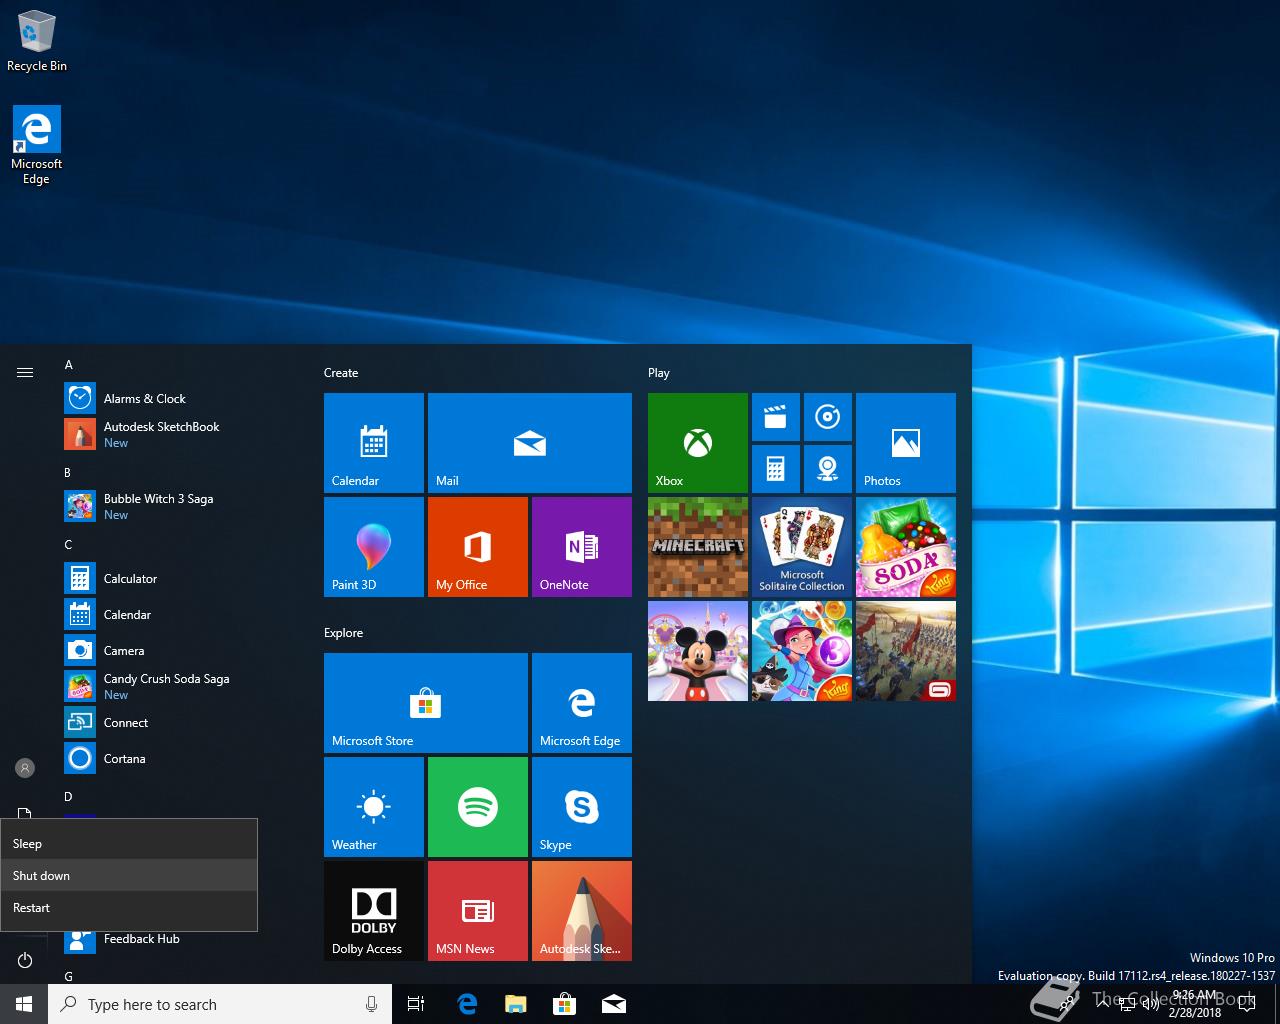
Task: Open the Bubble Witch 3 Saga tile
Action: [802, 651]
